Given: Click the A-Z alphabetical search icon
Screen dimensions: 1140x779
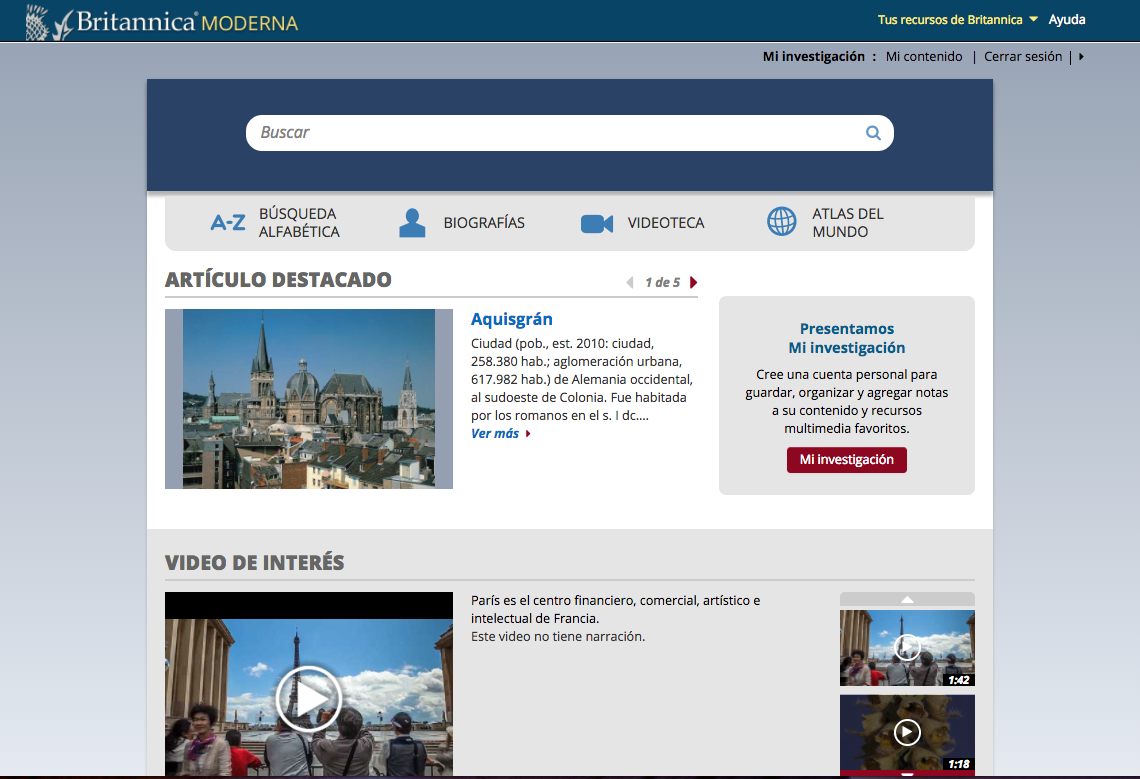Looking at the screenshot, I should point(228,223).
